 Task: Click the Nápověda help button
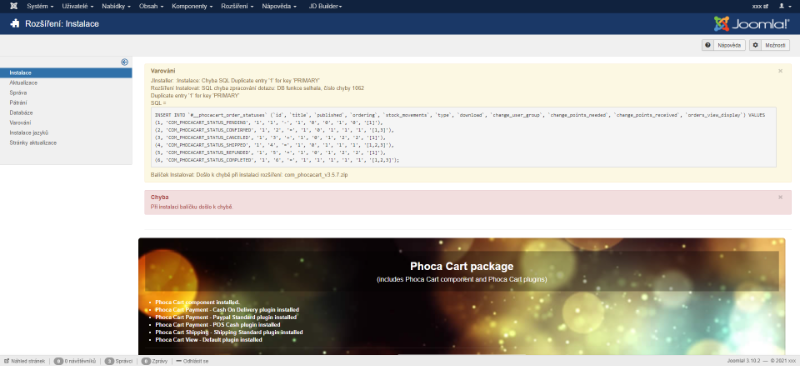[723, 45]
